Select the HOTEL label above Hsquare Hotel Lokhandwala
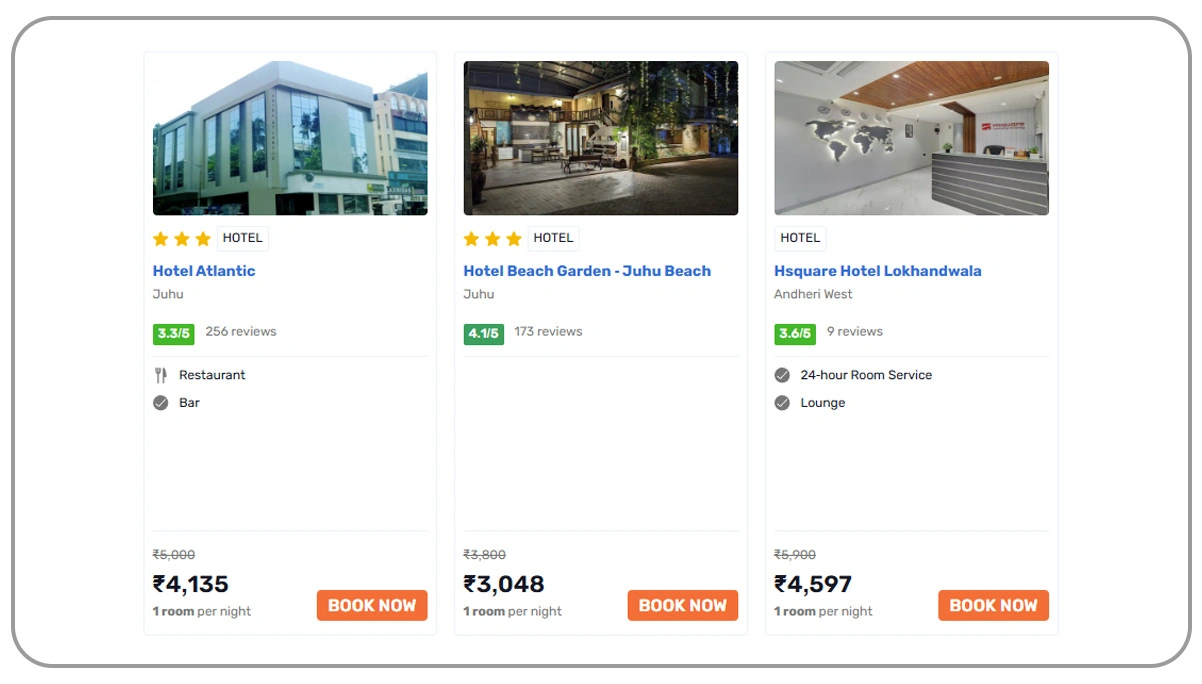Image resolution: width=1202 pixels, height=684 pixels. point(800,237)
